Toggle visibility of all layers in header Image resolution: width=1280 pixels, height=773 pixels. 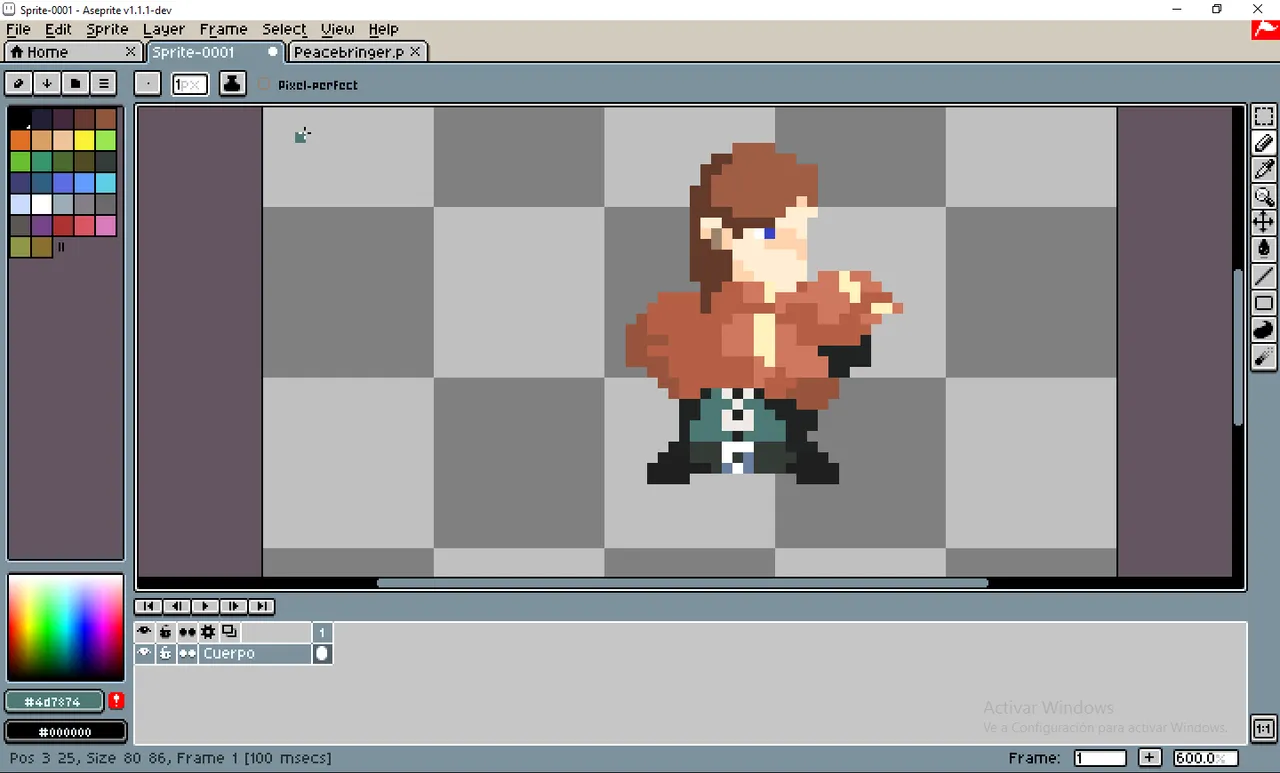point(144,632)
